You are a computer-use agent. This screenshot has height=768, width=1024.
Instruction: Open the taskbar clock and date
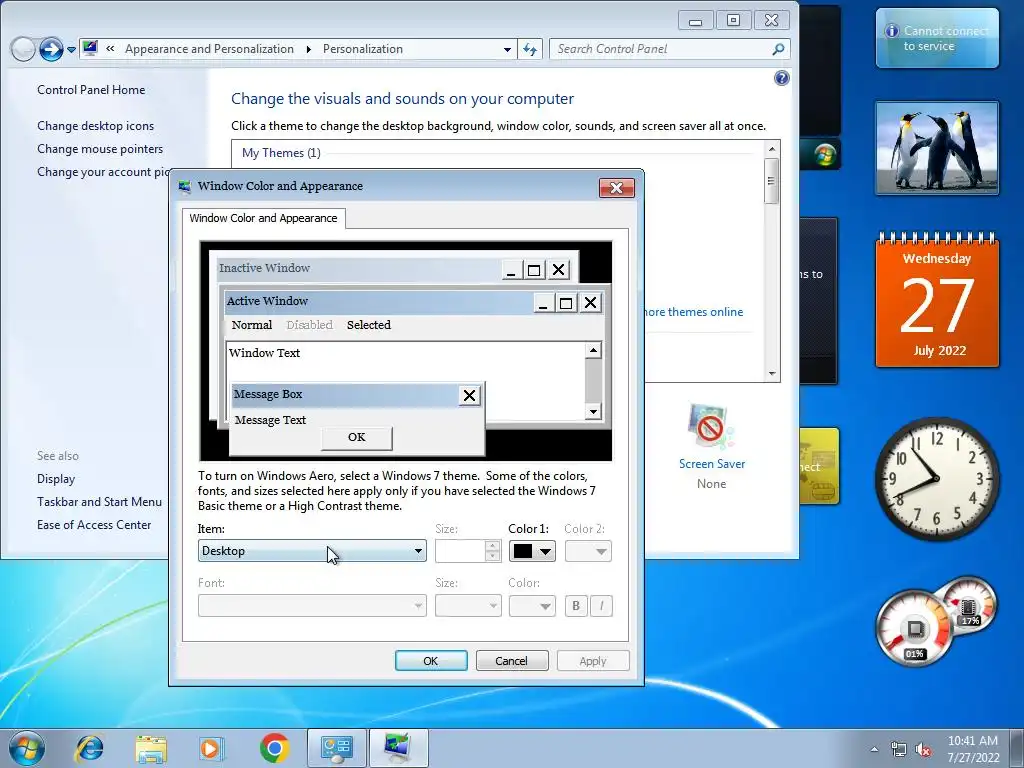(x=973, y=749)
